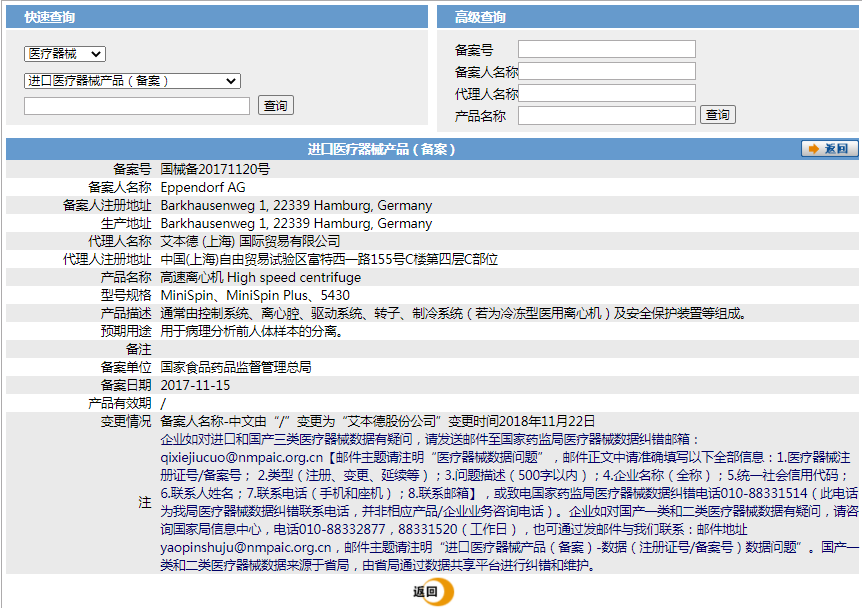Expand the 进口医疗器械产品(备案) dropdown
The width and height of the screenshot is (862, 608).
[x=132, y=81]
